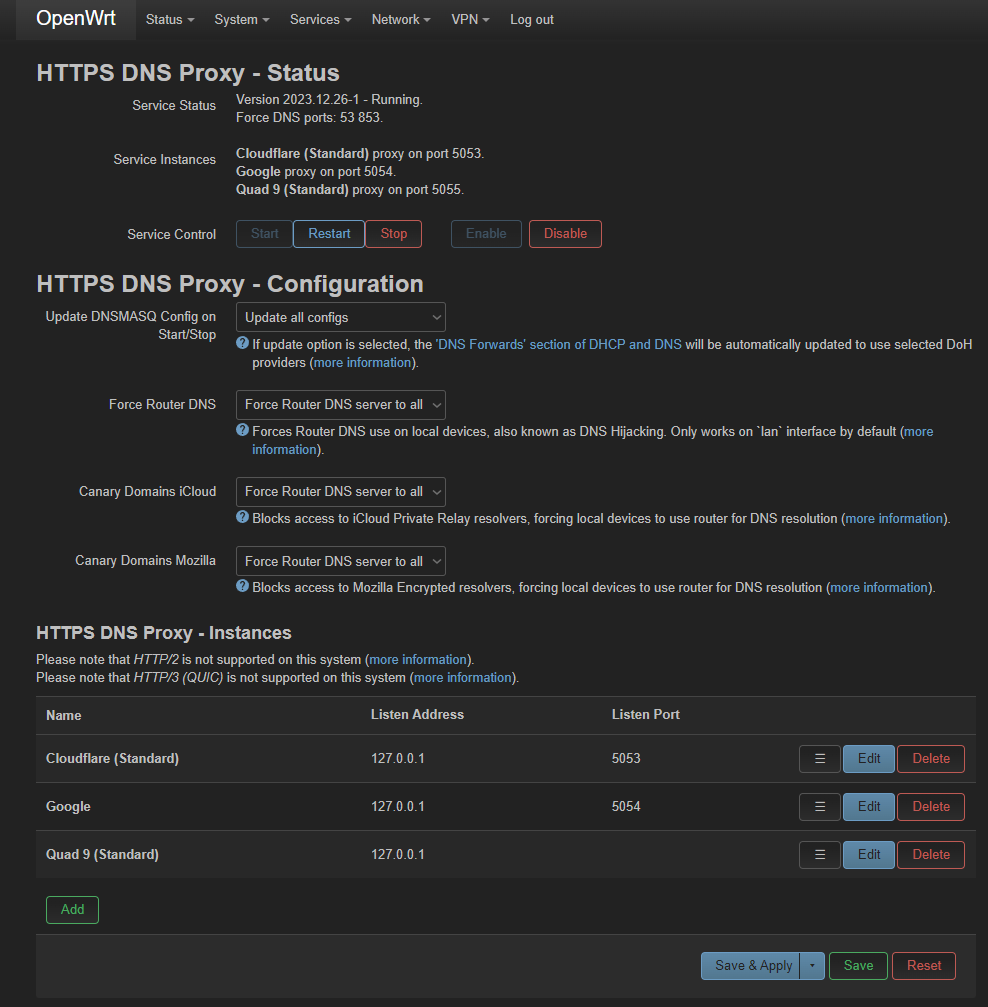Open more information link about HTTP/2 support
Viewport: 988px width, 1007px height.
point(418,660)
